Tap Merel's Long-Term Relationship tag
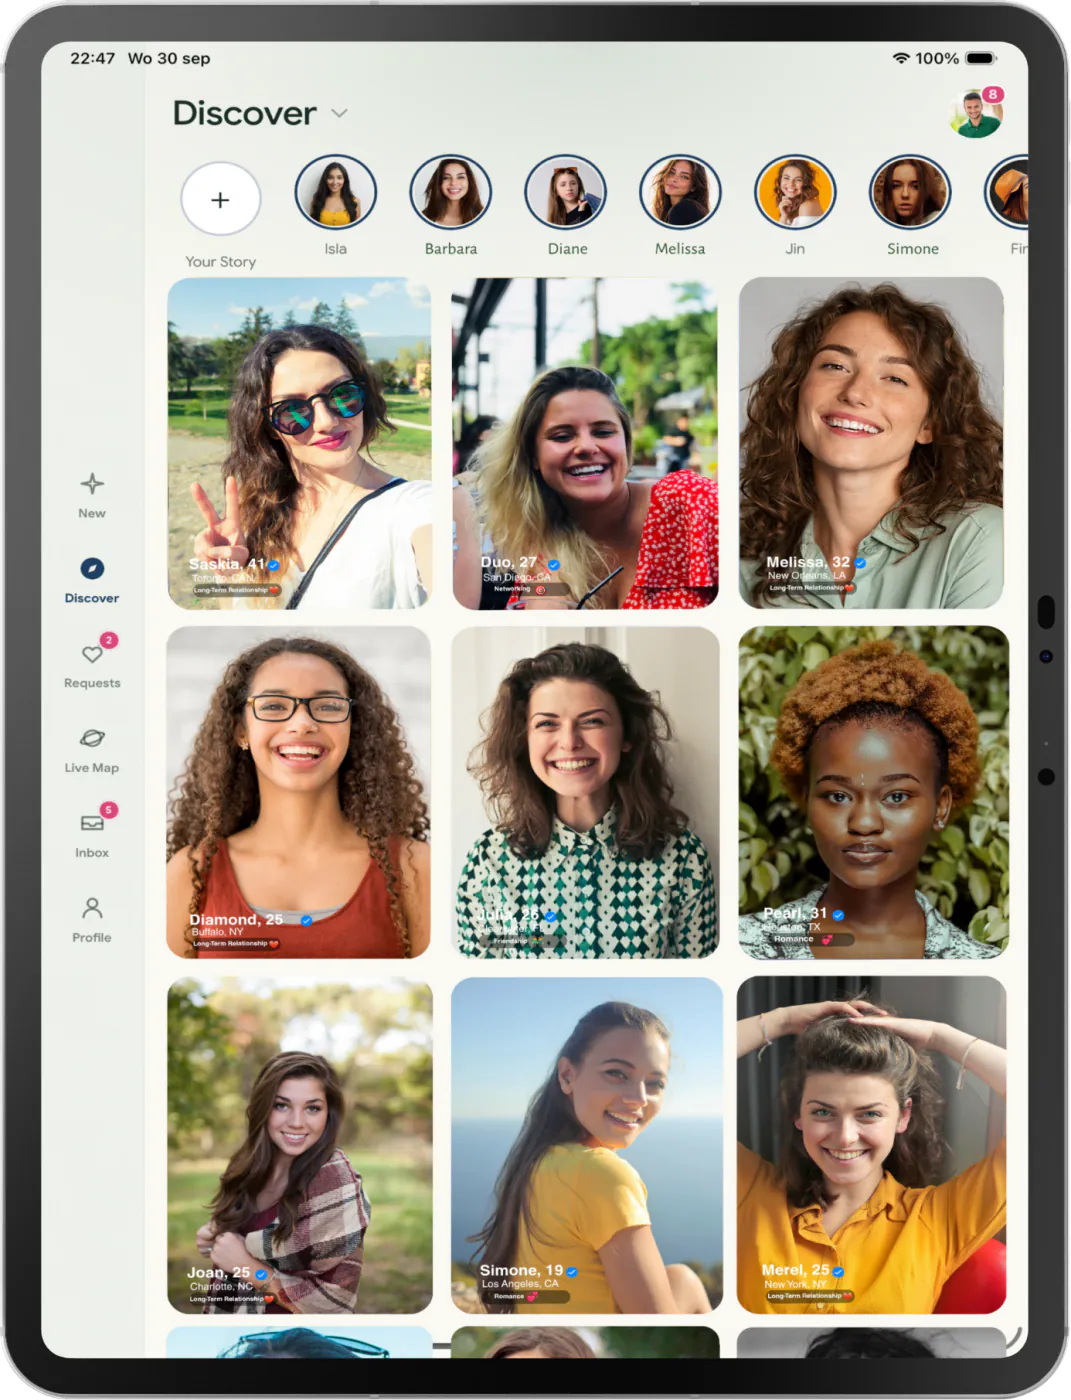Screen dimensions: 1071x1400 pyautogui.click(x=810, y=1296)
